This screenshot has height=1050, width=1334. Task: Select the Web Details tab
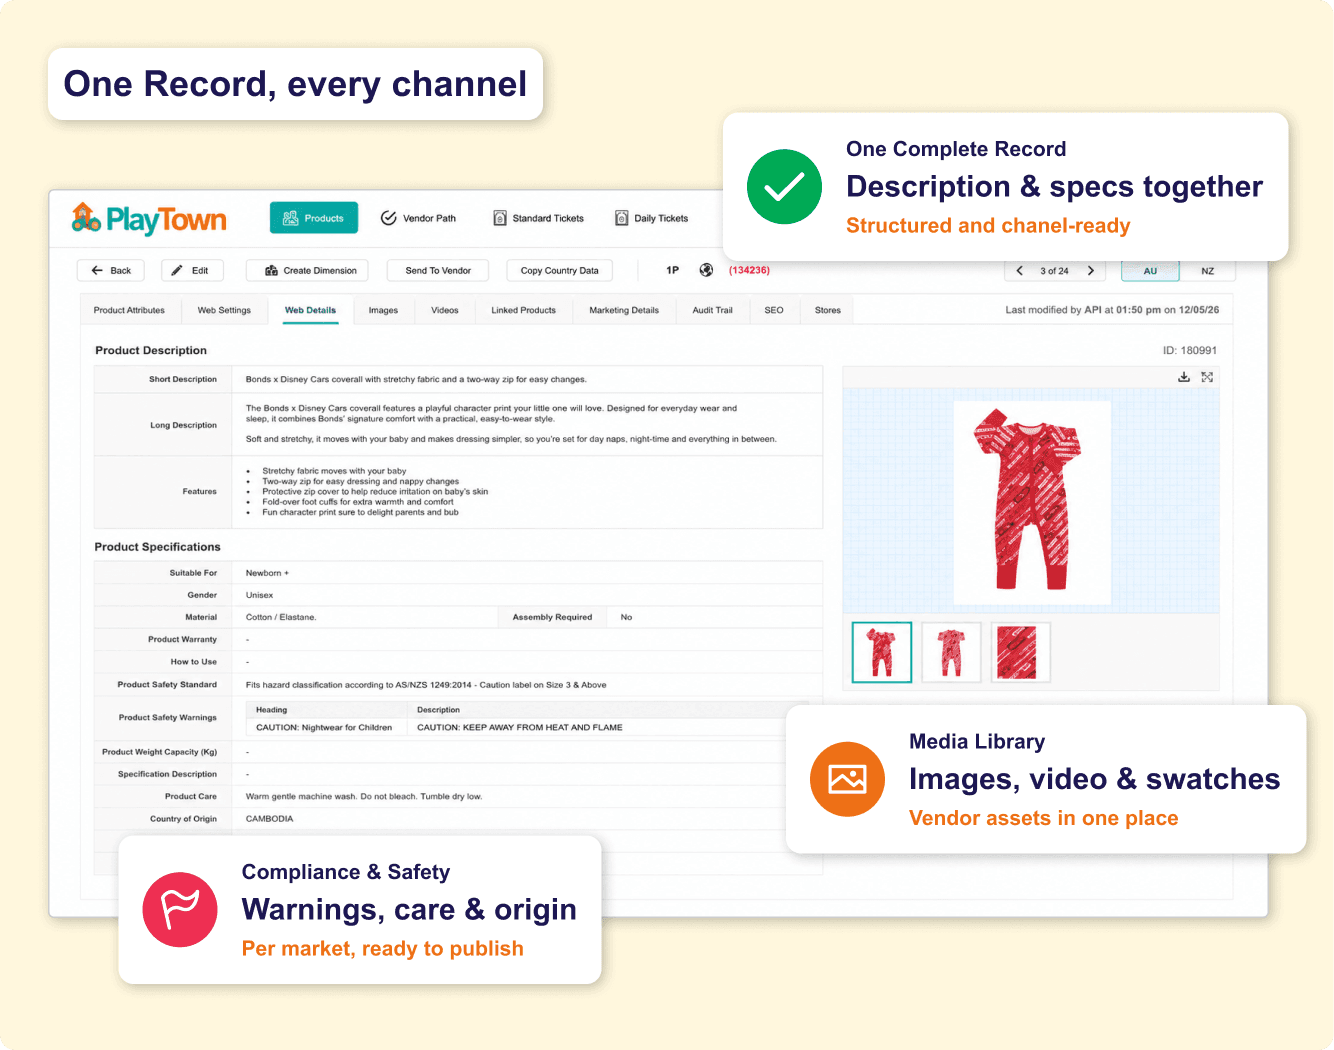pos(310,310)
